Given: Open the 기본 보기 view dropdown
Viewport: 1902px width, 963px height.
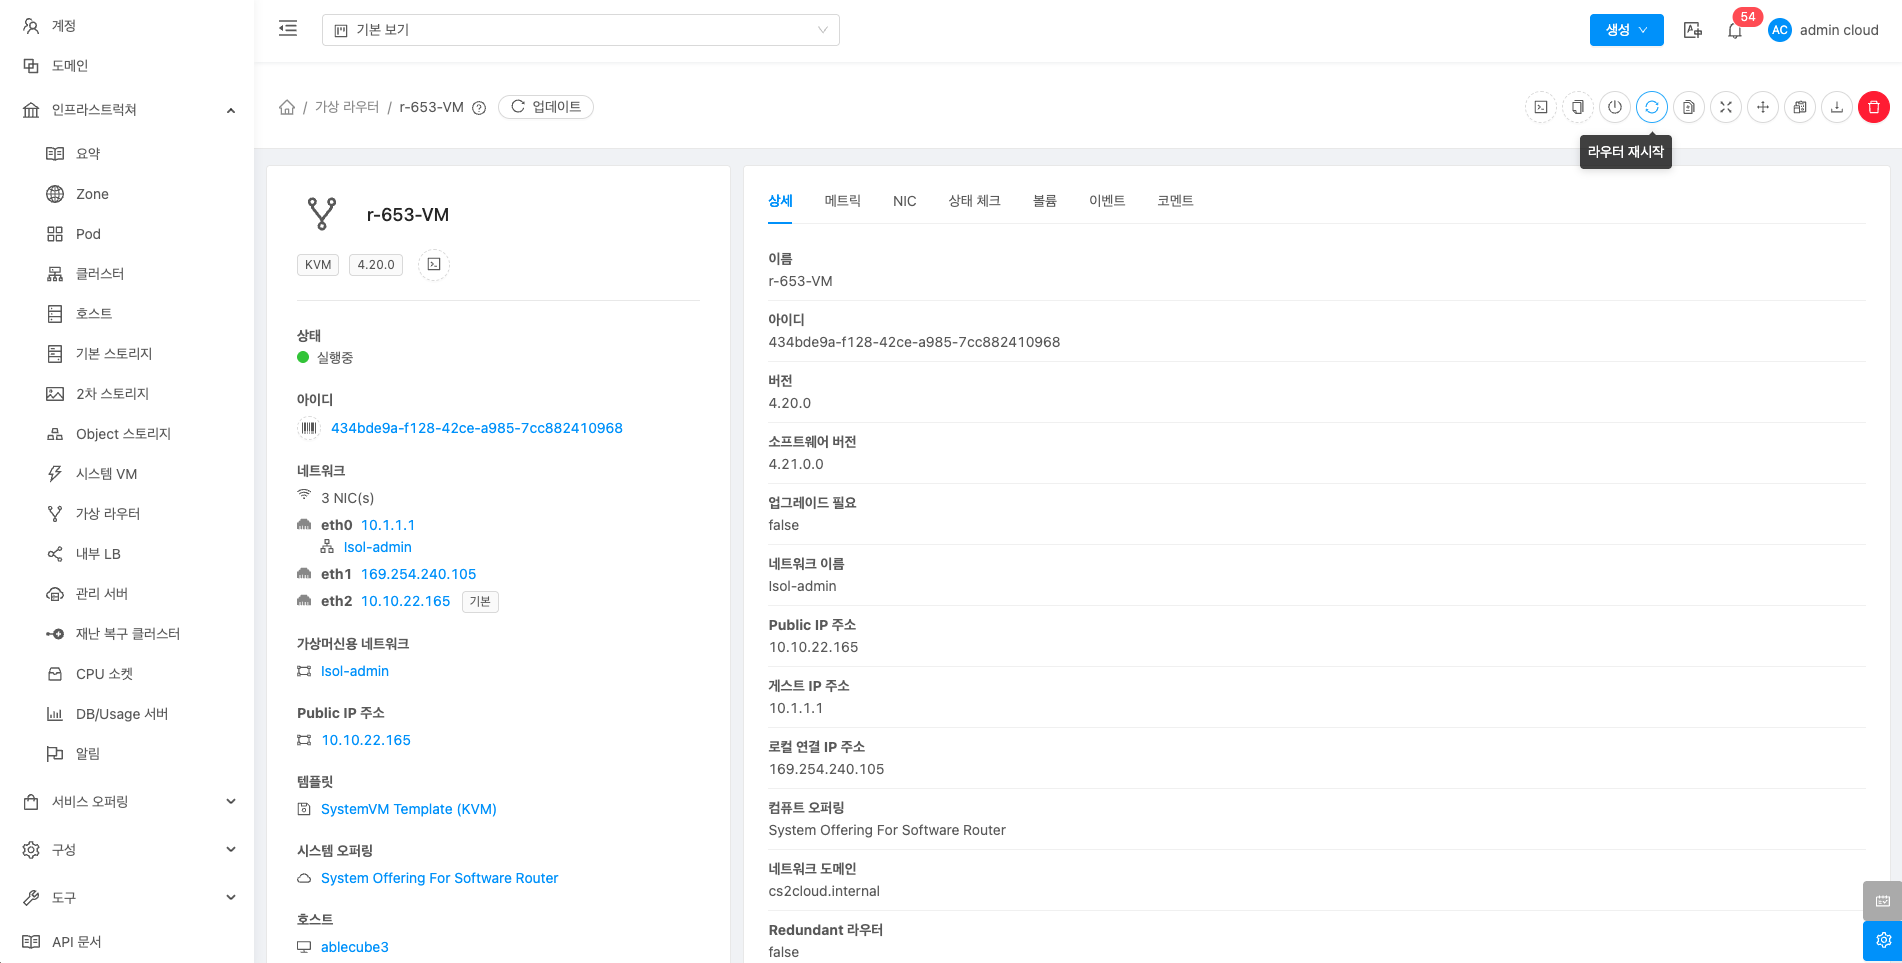Looking at the screenshot, I should click(x=580, y=30).
